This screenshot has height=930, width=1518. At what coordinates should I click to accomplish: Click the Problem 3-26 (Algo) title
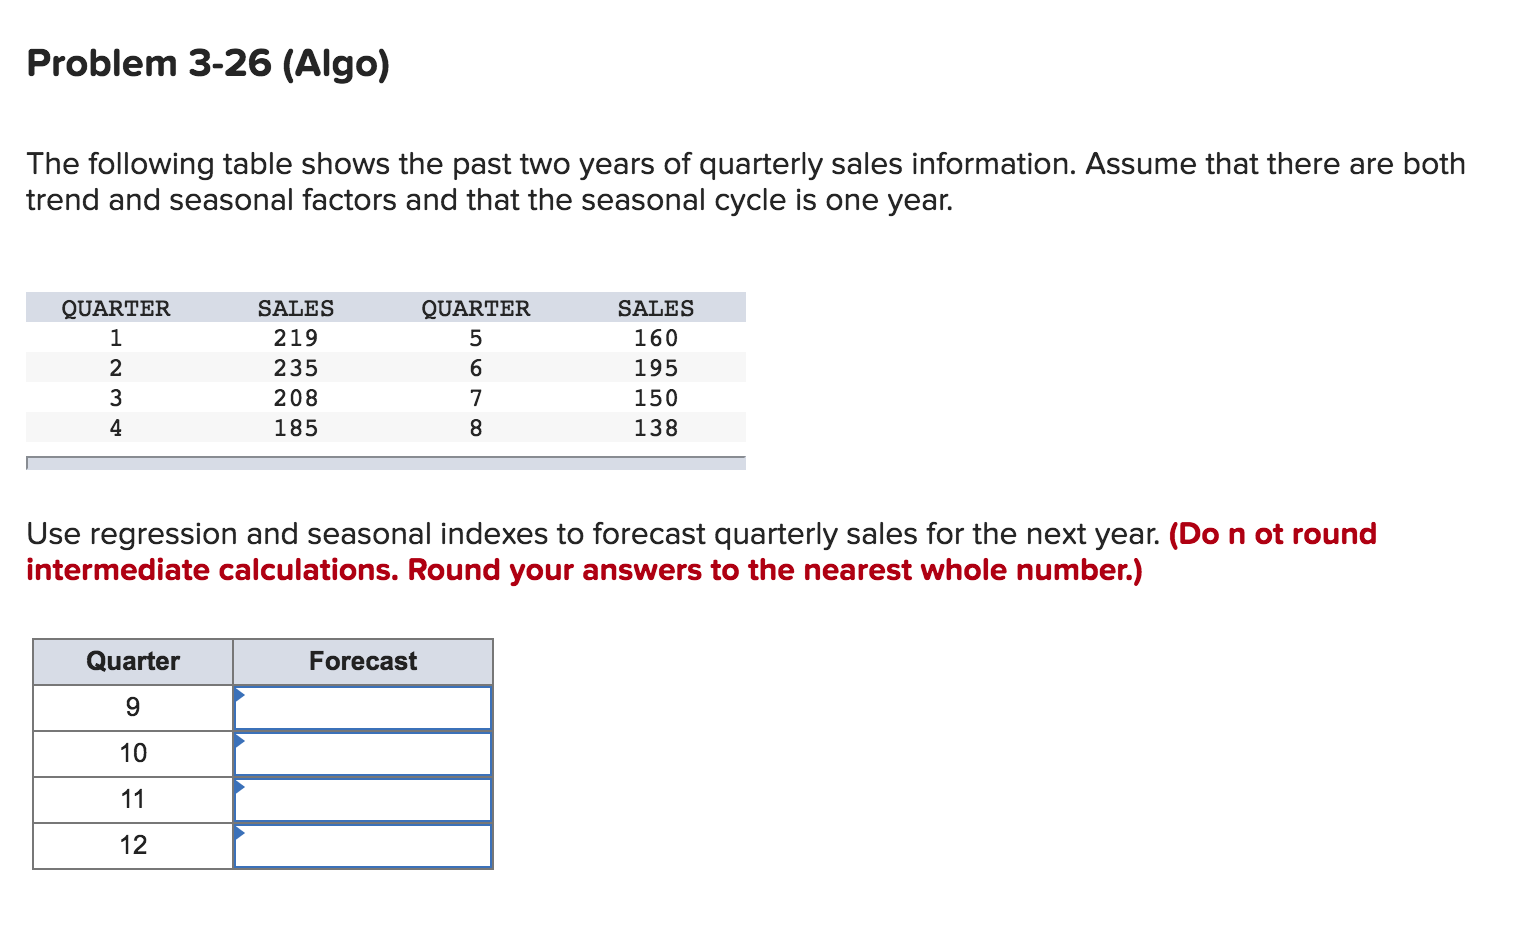coord(208,63)
